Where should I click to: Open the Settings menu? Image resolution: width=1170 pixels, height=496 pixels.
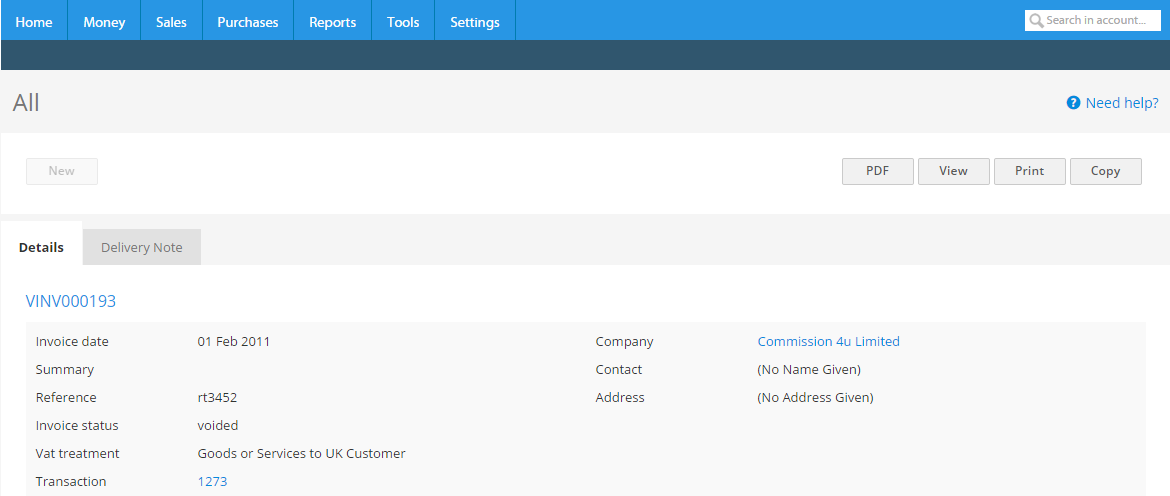coord(474,22)
